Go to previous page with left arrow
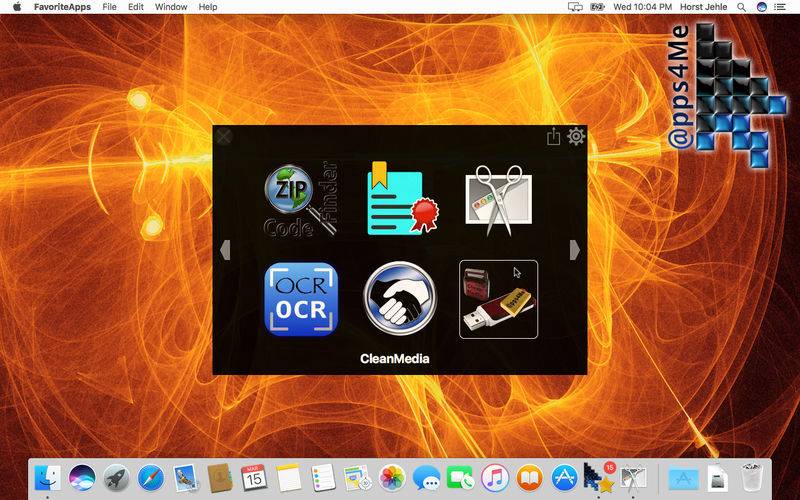This screenshot has height=500, width=800. click(225, 250)
